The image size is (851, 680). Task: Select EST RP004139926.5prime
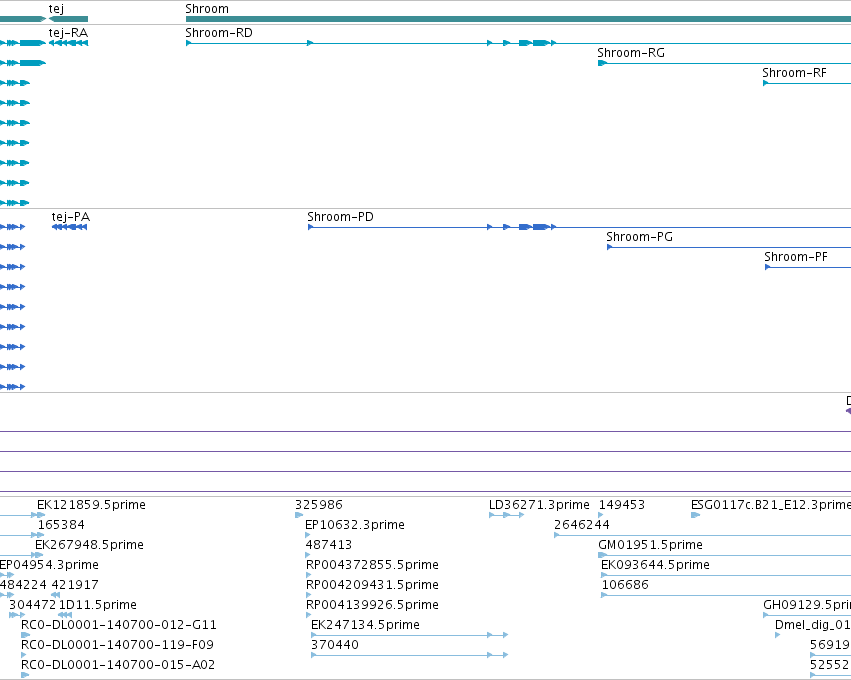coord(372,605)
